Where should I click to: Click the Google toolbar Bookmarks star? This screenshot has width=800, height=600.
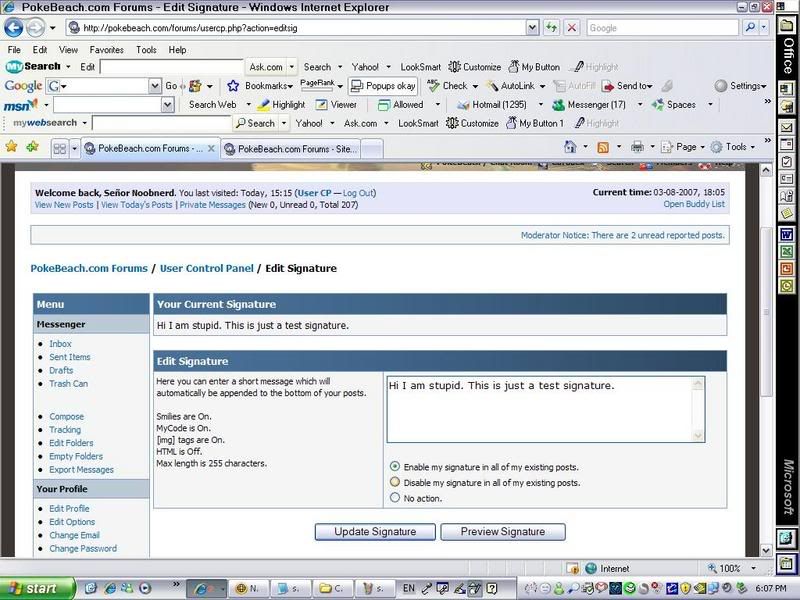pos(233,86)
